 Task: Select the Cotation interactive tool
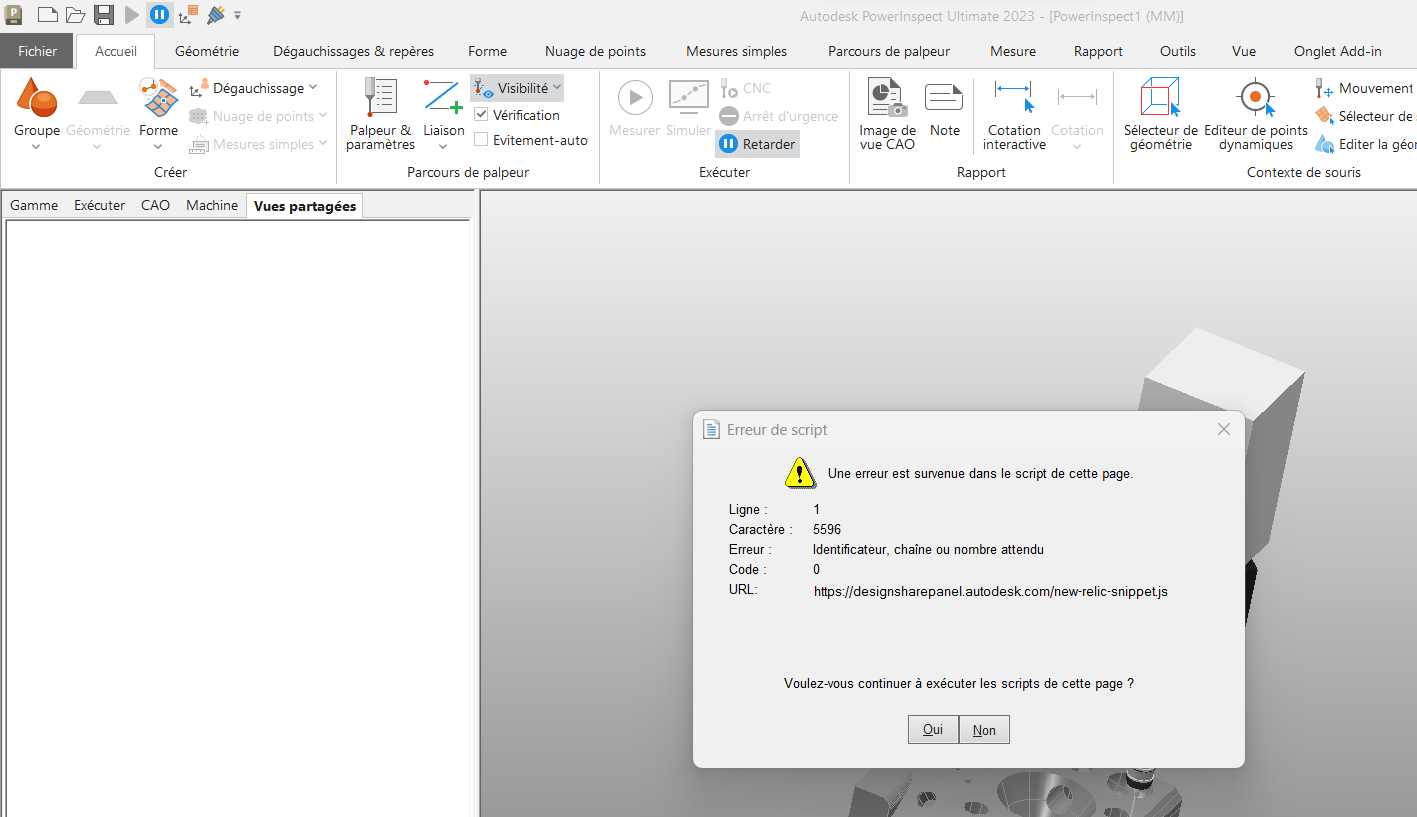pyautogui.click(x=1014, y=114)
